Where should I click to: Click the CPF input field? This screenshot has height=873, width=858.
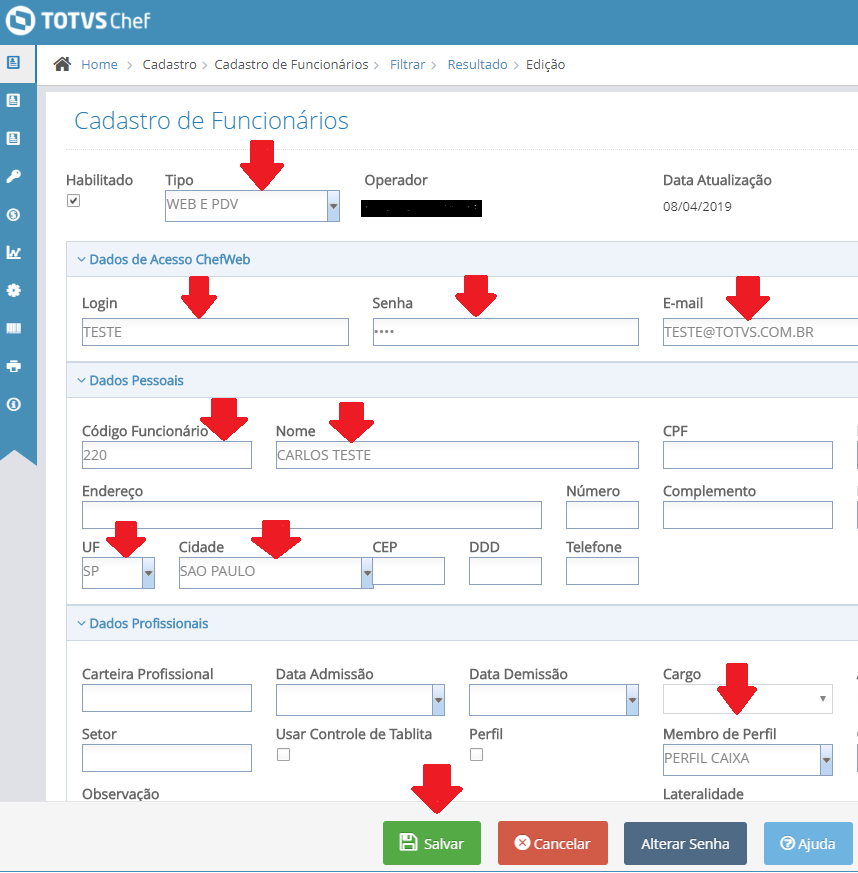point(748,455)
